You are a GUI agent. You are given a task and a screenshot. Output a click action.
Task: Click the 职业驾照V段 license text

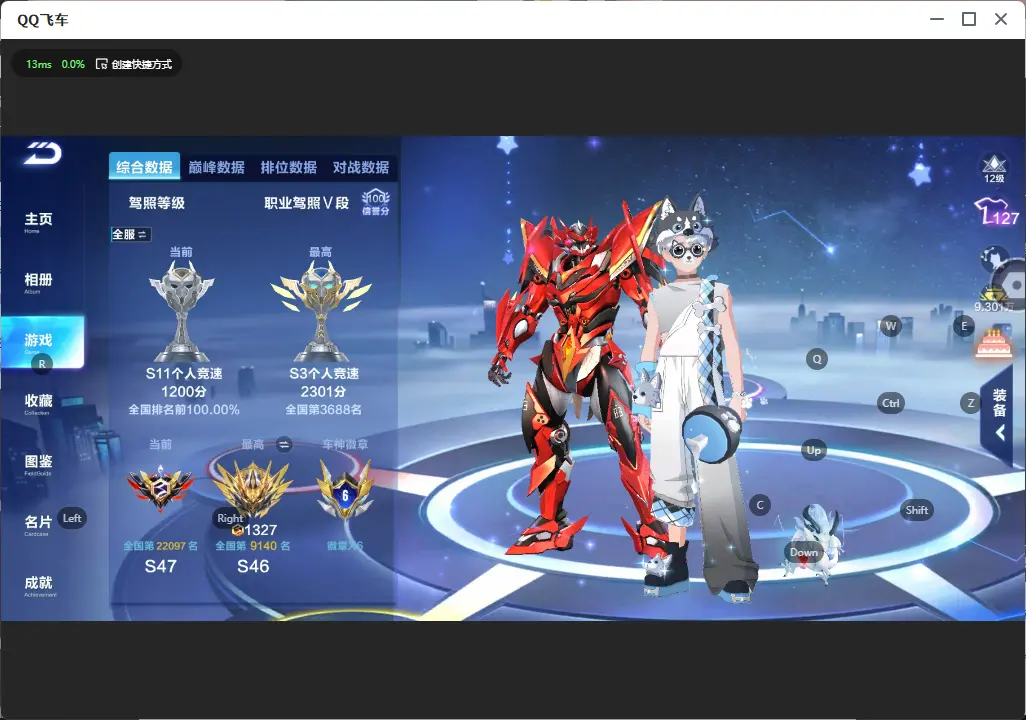(x=306, y=203)
